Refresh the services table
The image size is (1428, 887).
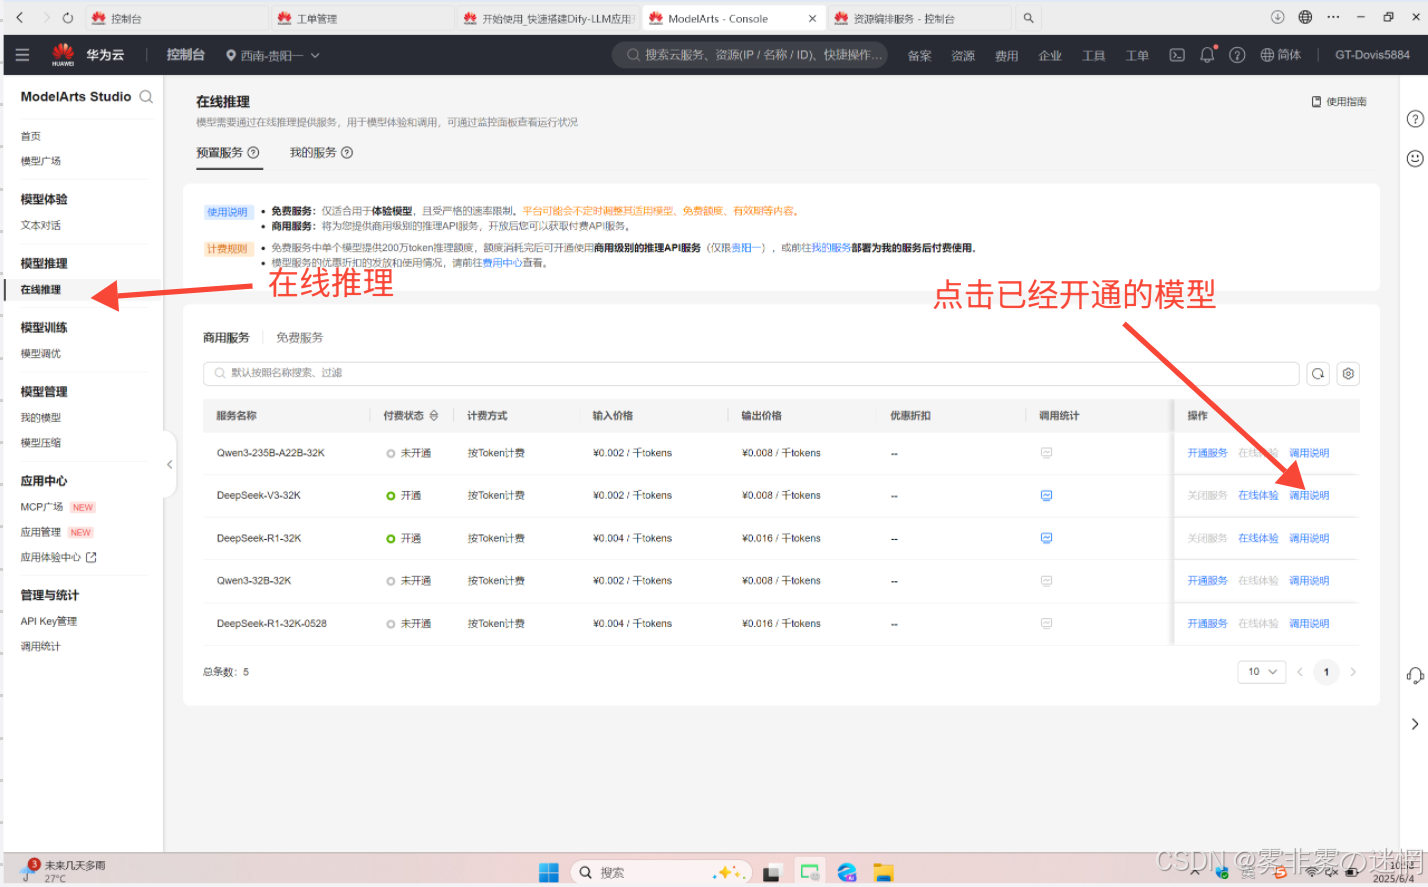pyautogui.click(x=1318, y=374)
